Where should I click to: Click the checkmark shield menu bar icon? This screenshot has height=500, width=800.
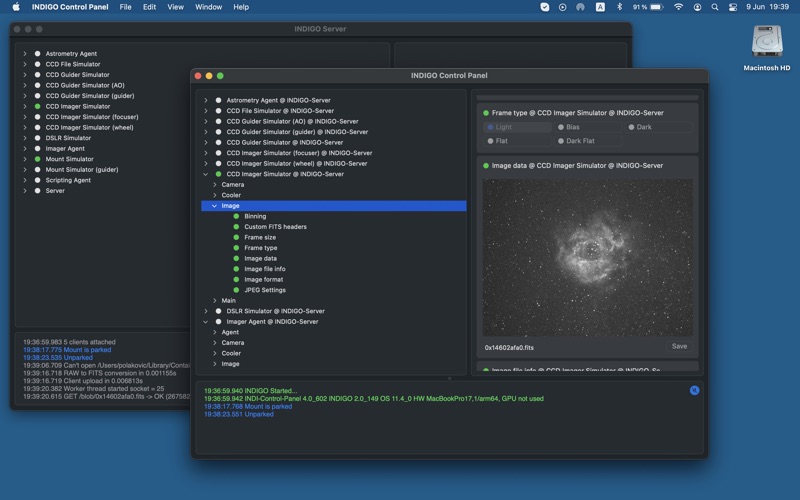point(544,7)
